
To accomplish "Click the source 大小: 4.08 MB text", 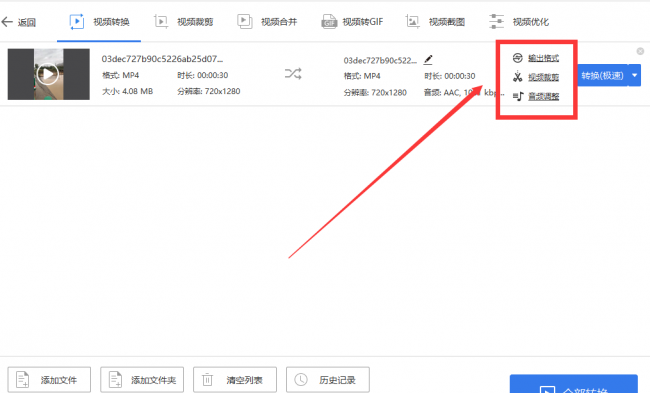I will (128, 91).
